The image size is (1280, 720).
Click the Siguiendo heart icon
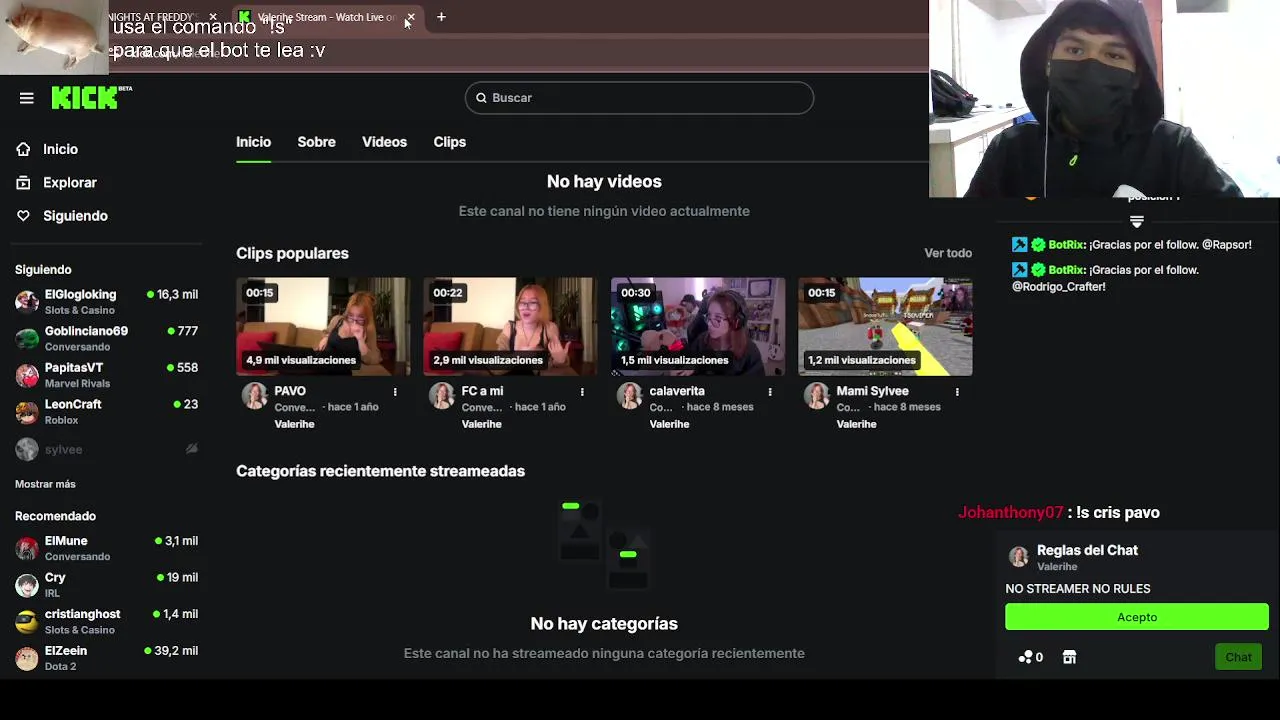23,216
